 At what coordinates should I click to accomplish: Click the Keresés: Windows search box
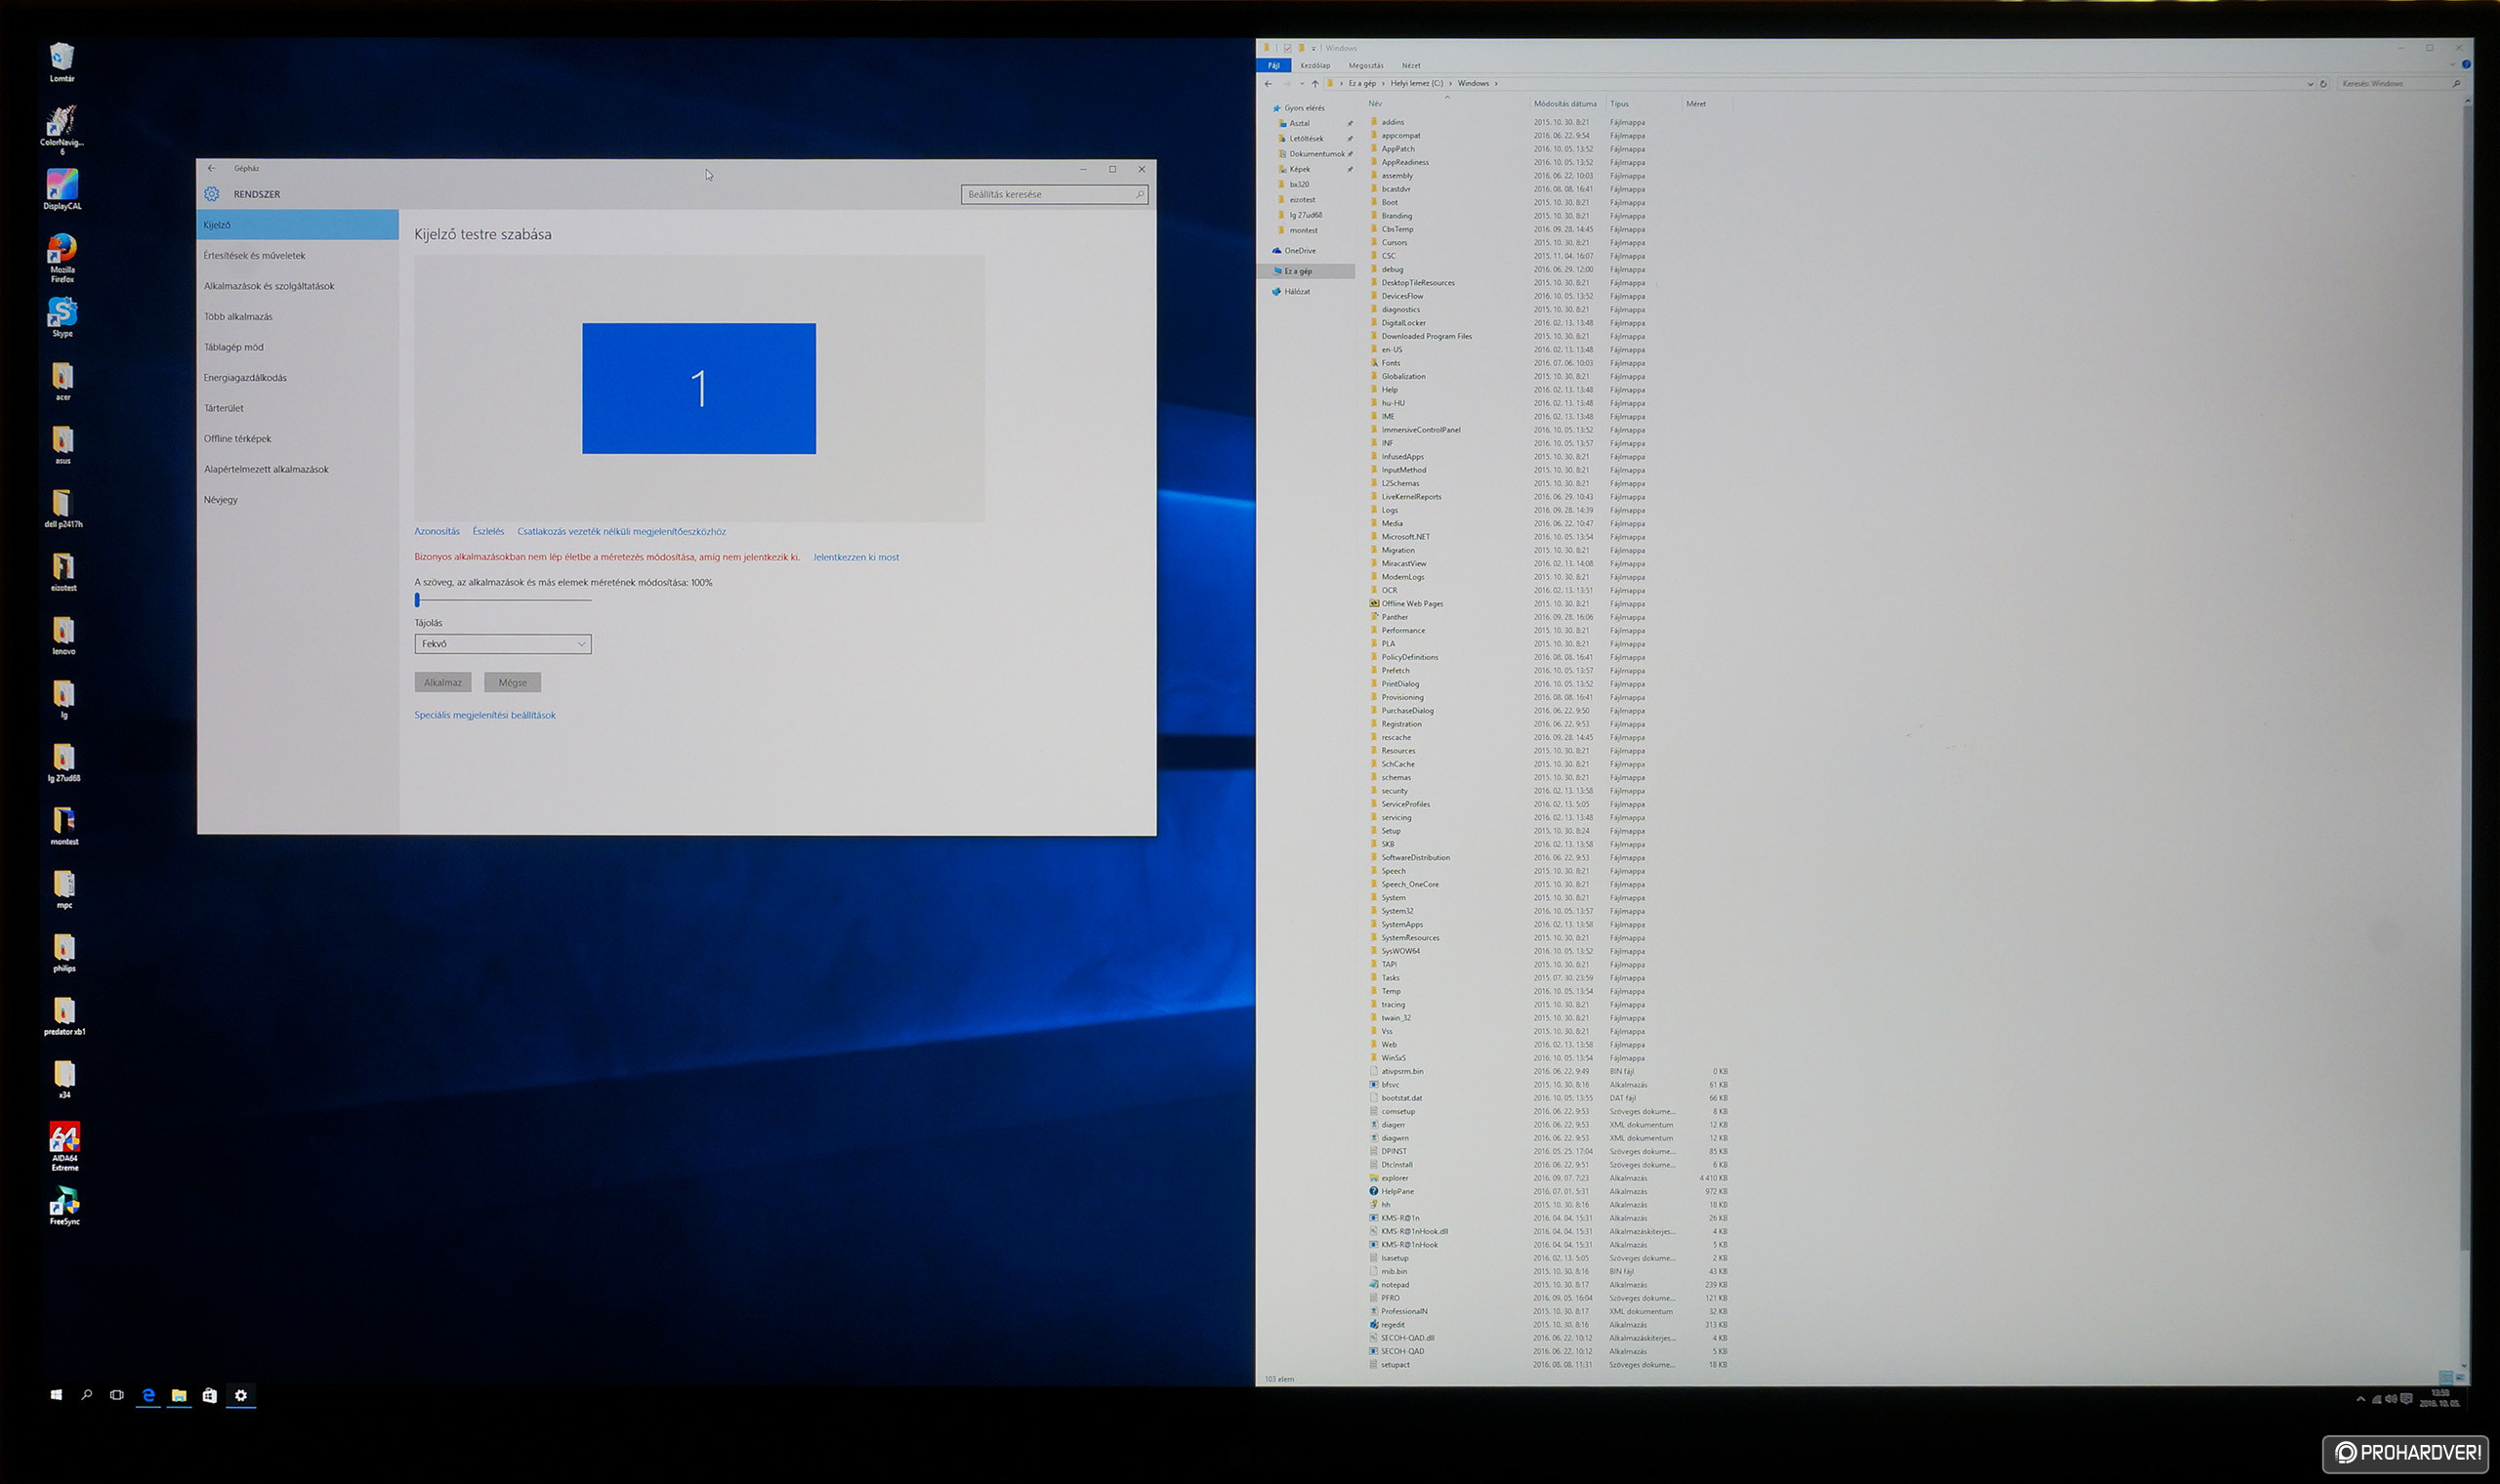[2400, 83]
